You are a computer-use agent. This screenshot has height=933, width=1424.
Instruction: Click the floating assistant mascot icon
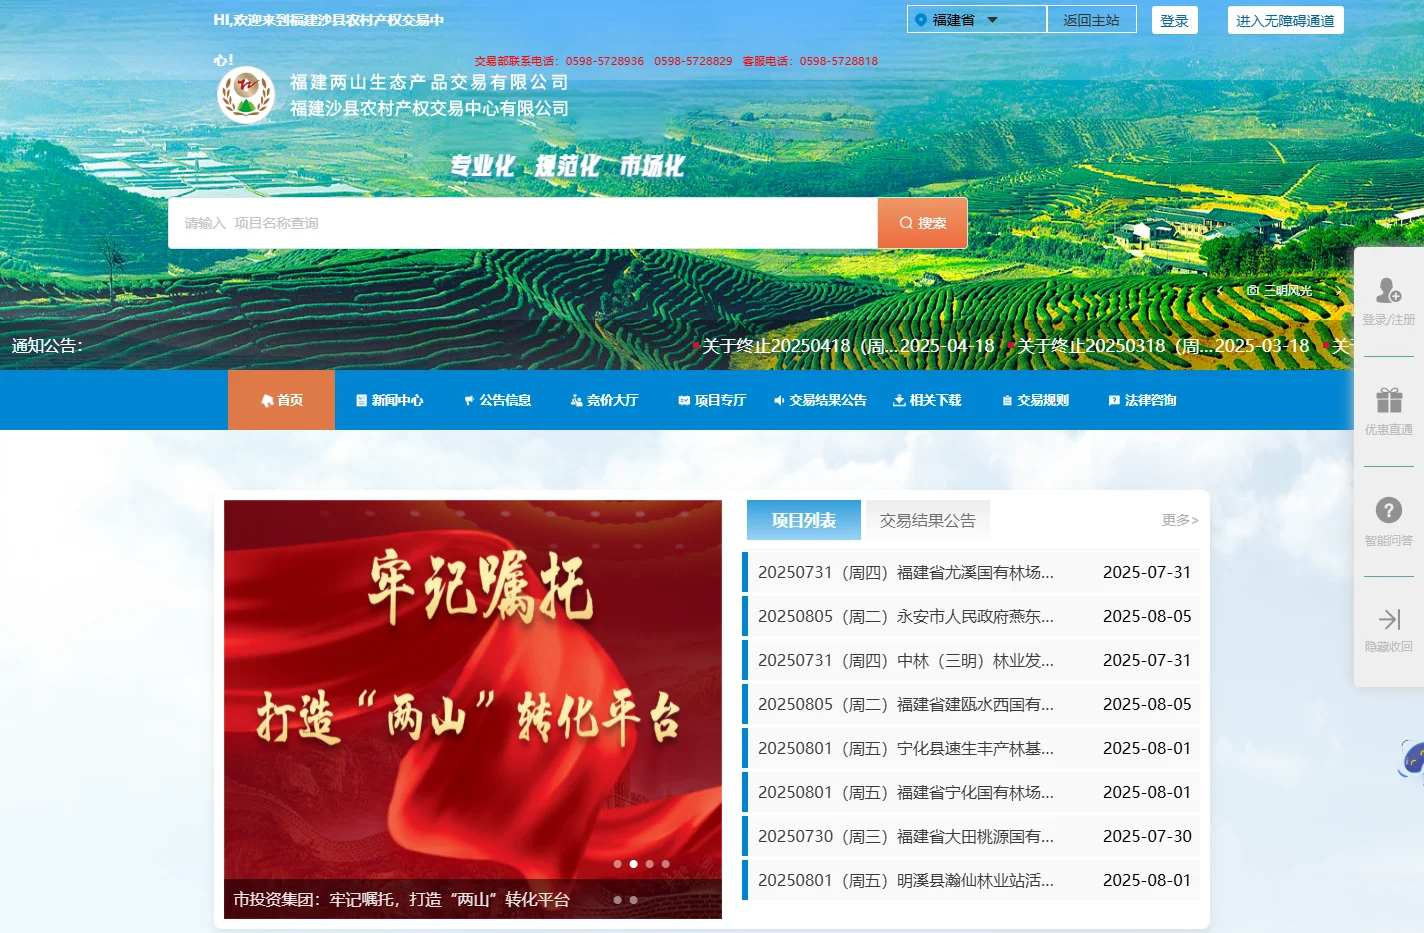(x=1411, y=758)
